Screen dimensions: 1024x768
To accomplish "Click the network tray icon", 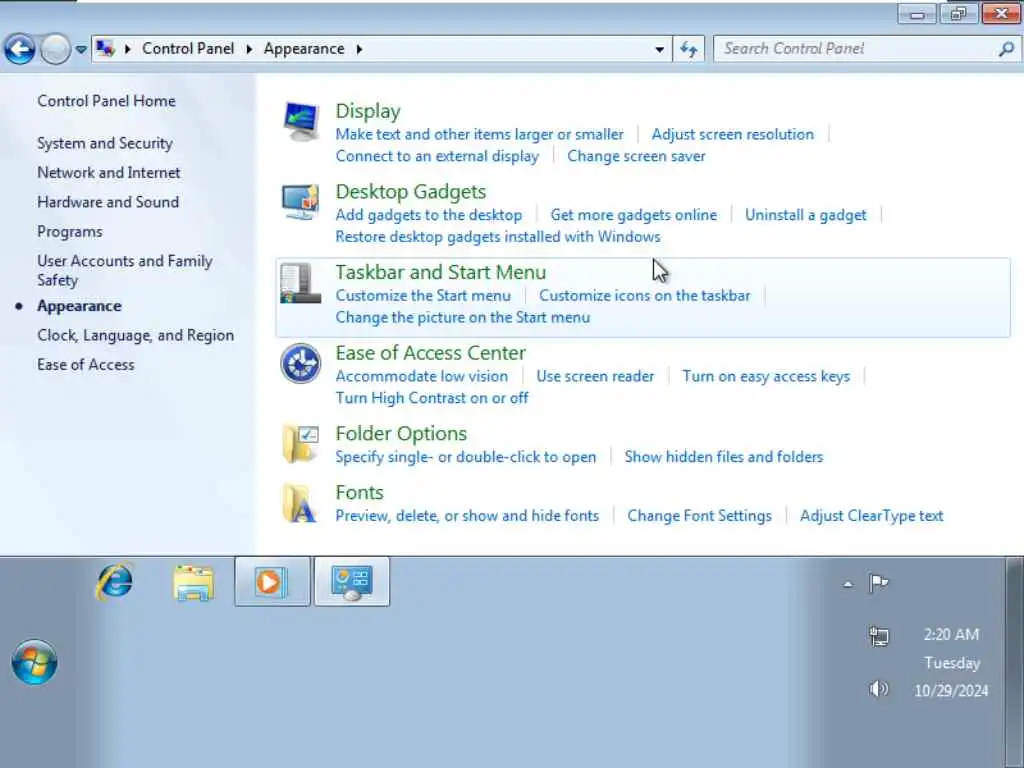I will pos(879,635).
